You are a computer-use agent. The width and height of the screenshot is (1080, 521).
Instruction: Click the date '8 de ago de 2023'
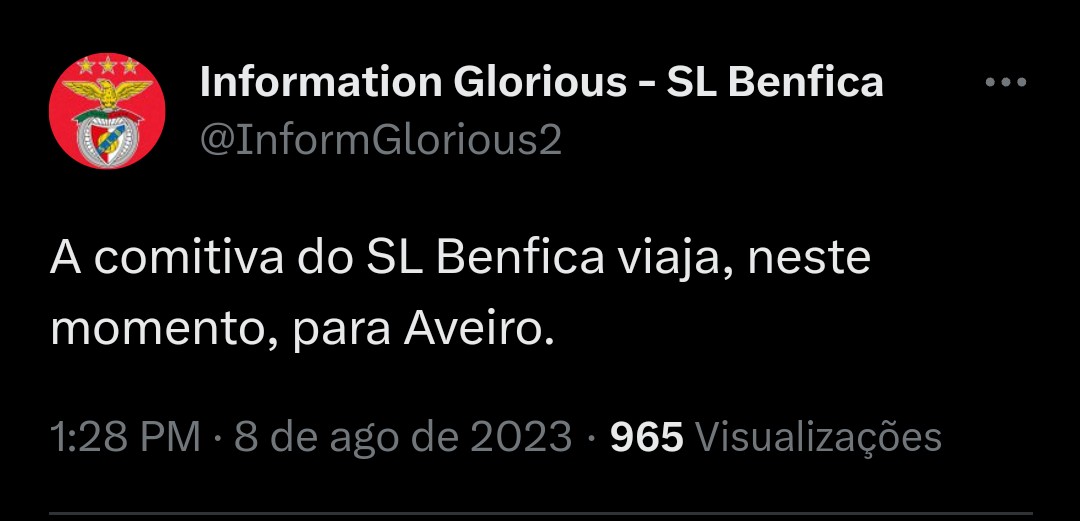403,437
